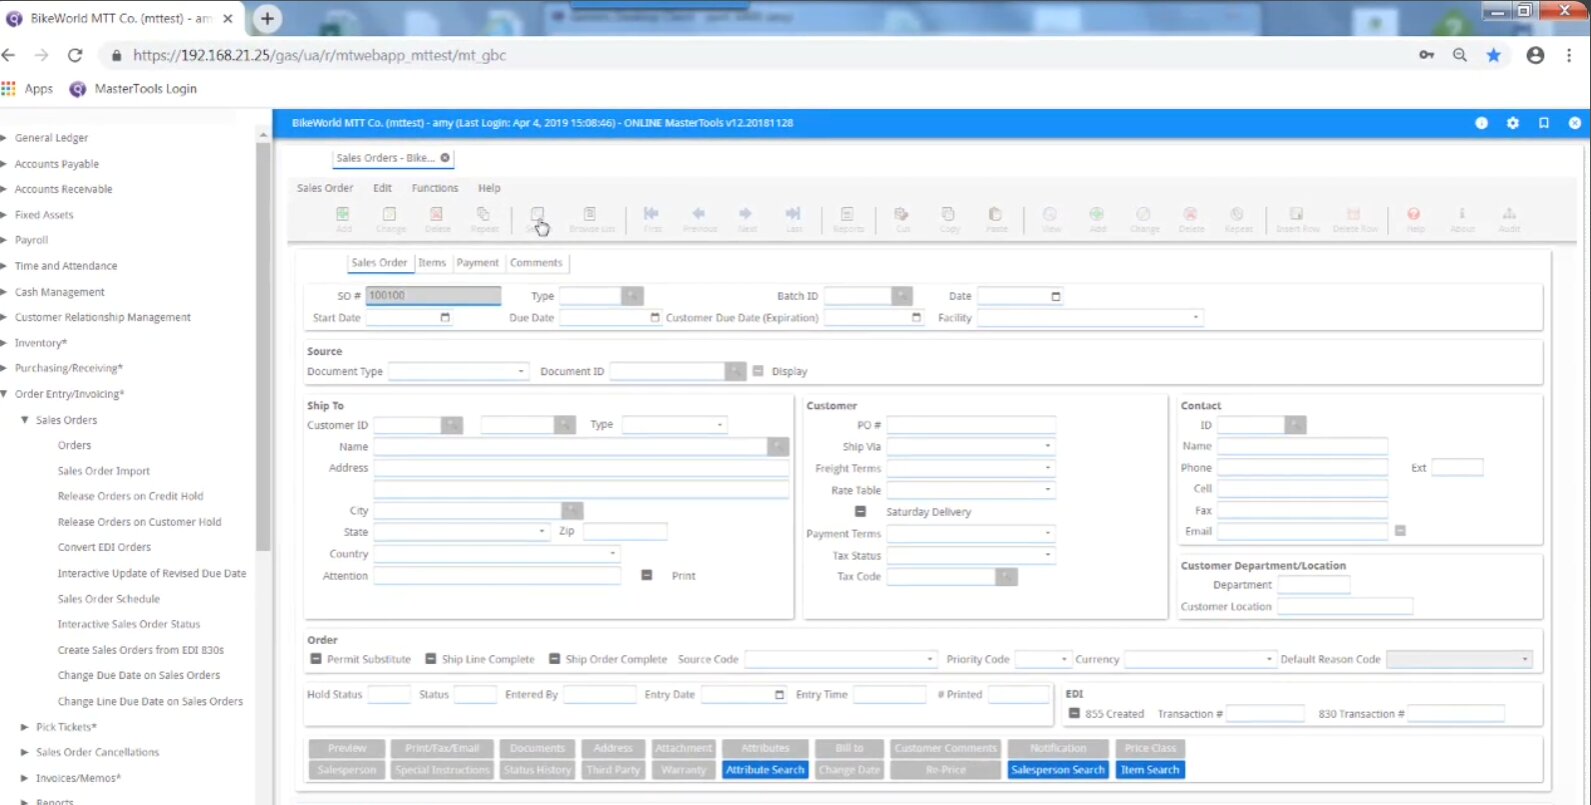
Task: Click the Attribute Search button
Action: pyautogui.click(x=764, y=770)
